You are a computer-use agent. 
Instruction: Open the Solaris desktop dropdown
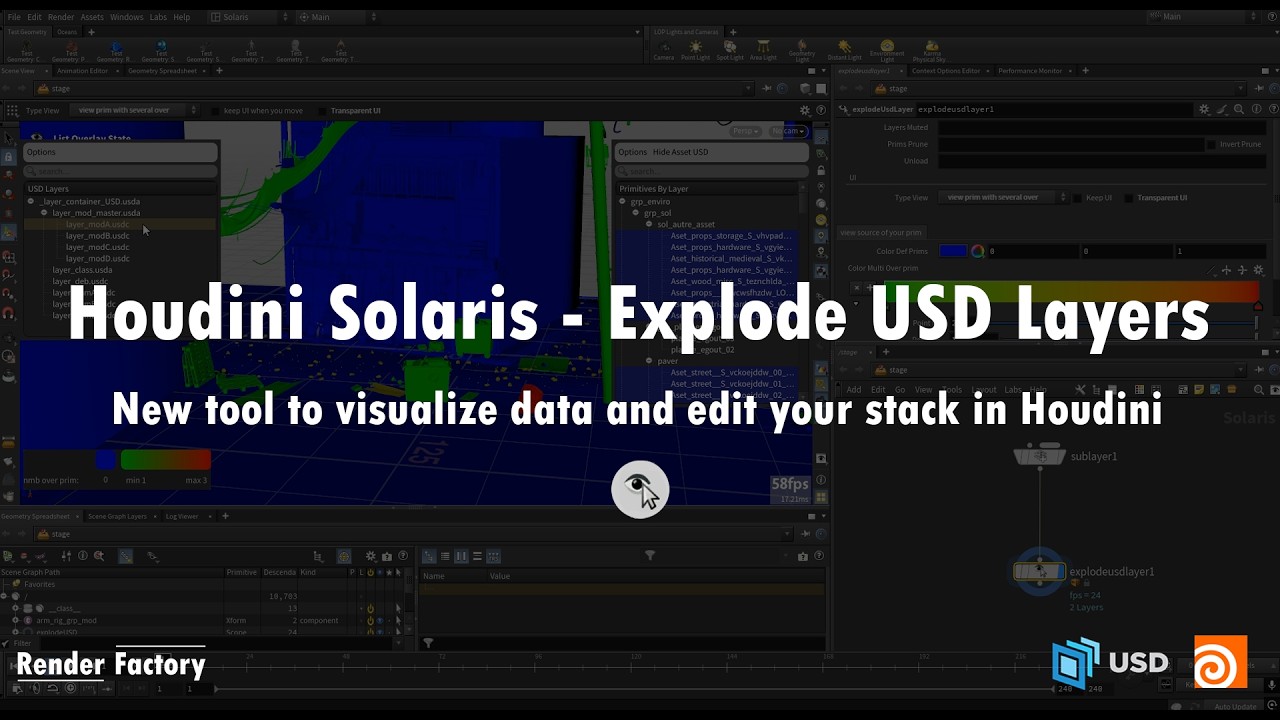[x=250, y=17]
